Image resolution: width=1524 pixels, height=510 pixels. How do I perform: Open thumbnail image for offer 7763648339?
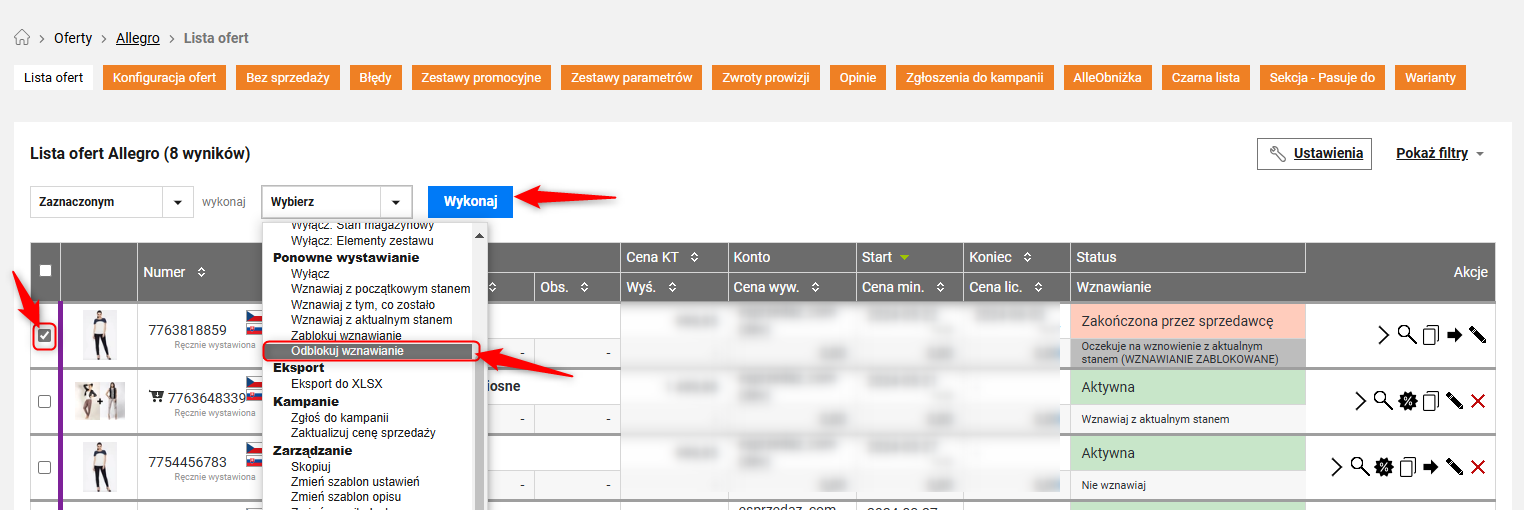(x=100, y=401)
